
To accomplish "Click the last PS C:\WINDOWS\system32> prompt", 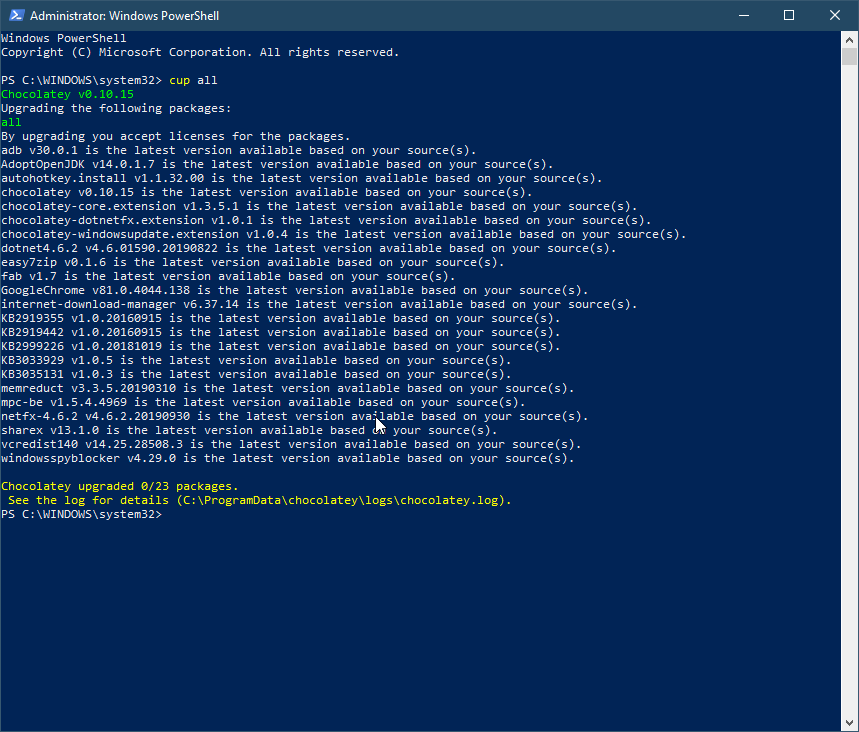I will tap(82, 514).
